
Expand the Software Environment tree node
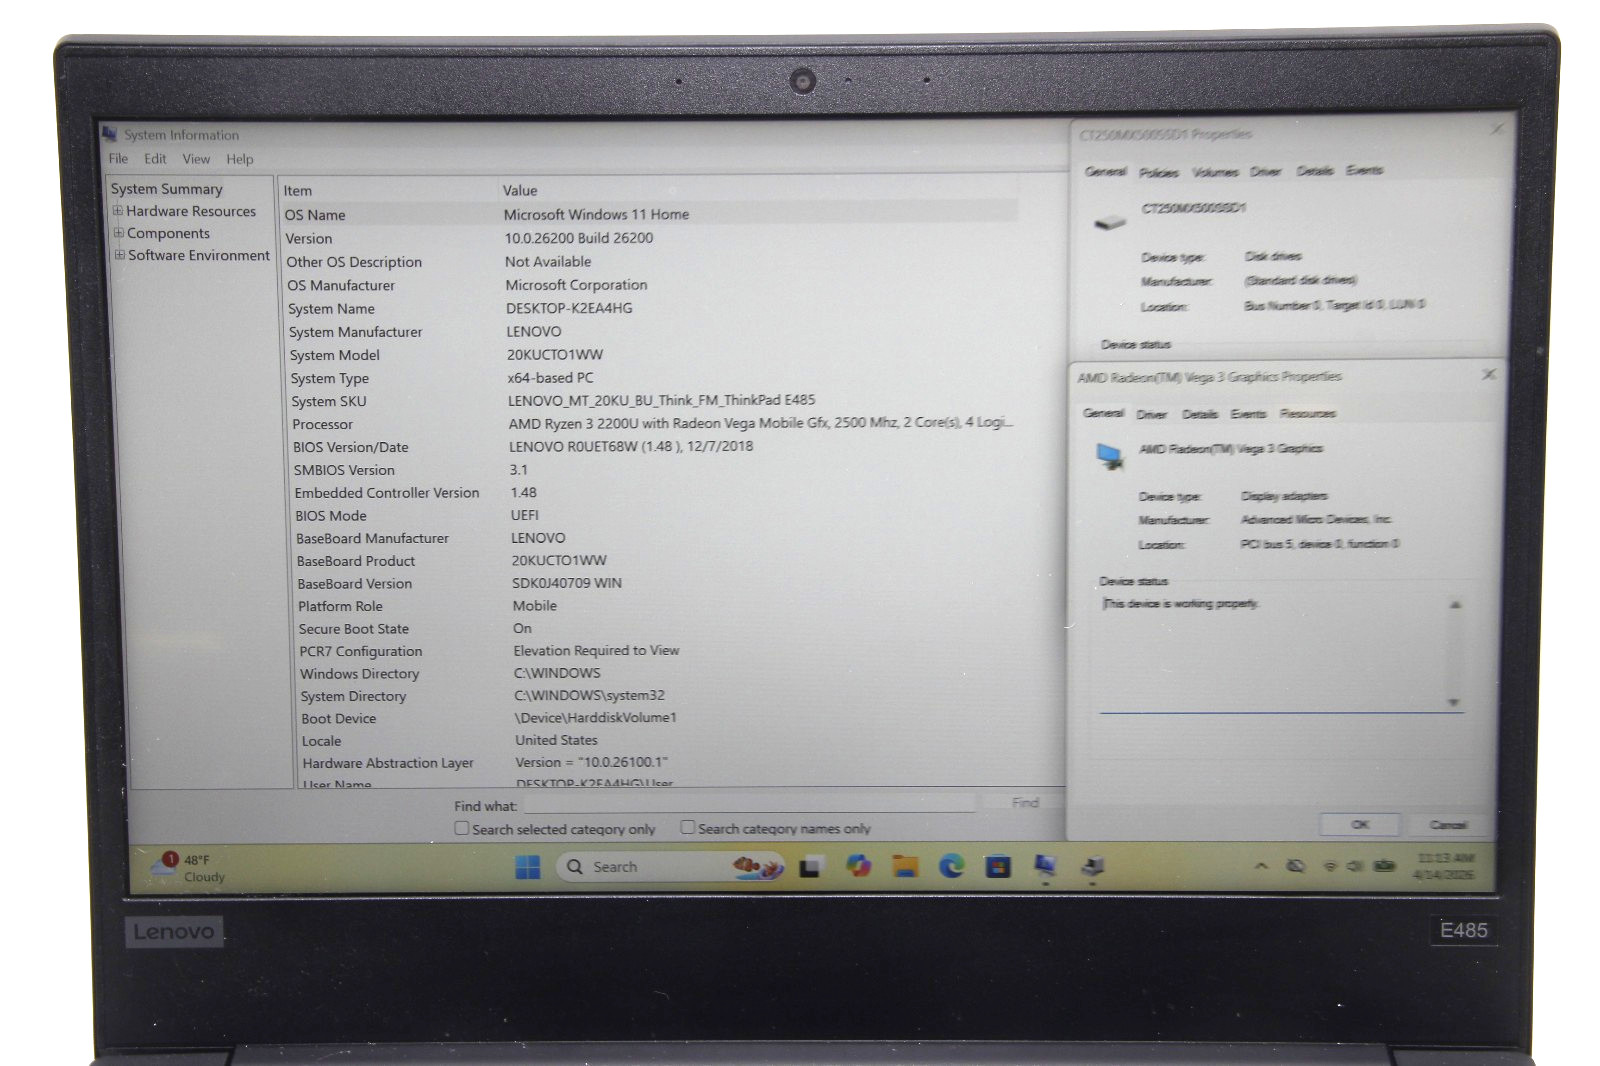click(x=120, y=255)
